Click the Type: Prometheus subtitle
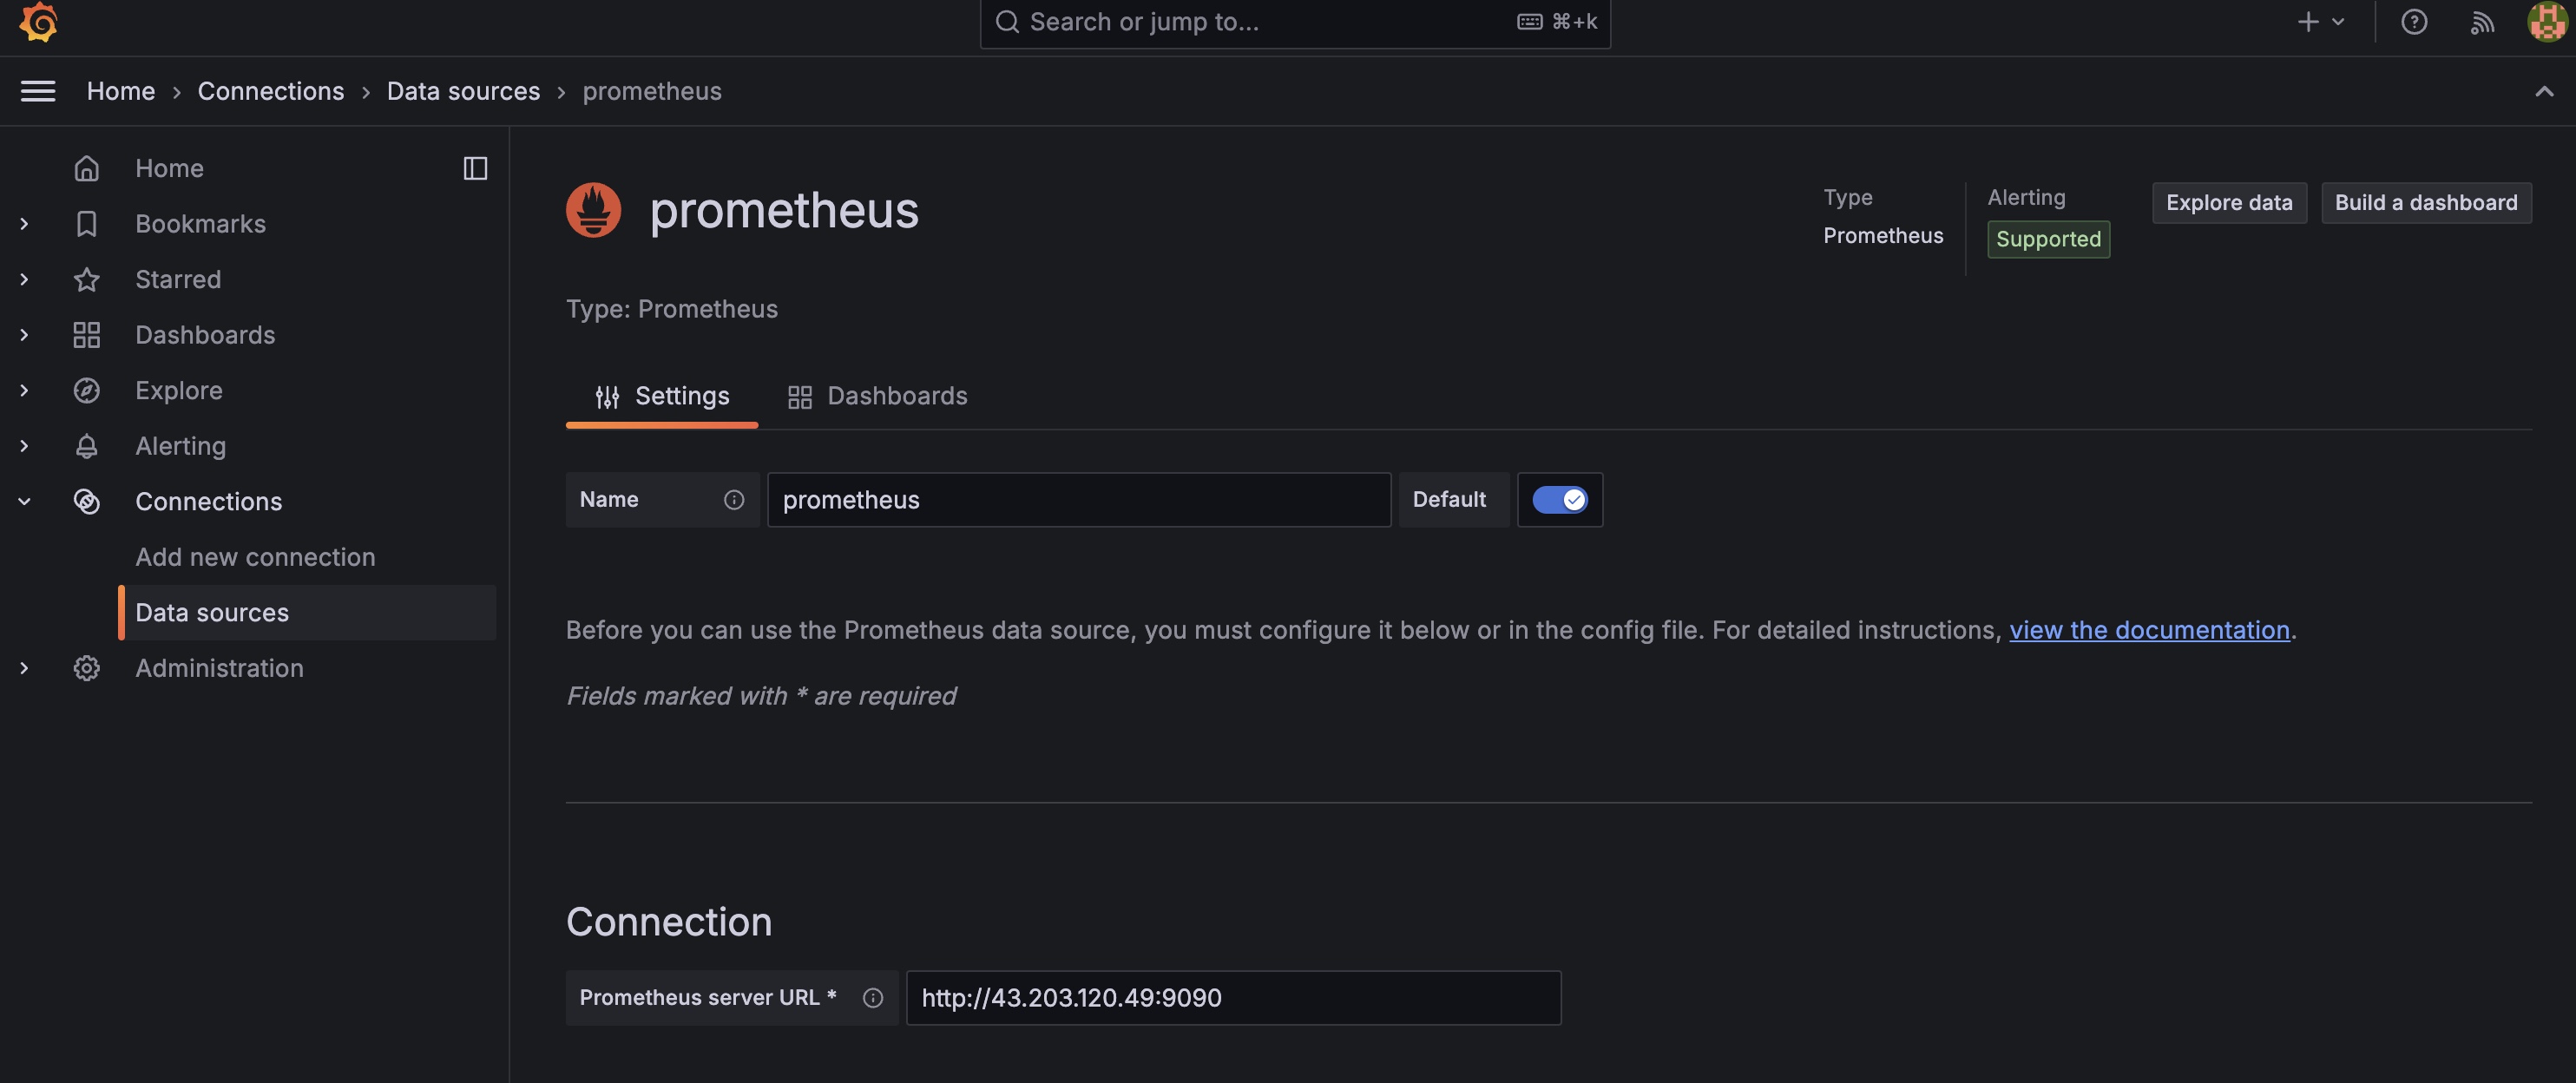 [672, 309]
